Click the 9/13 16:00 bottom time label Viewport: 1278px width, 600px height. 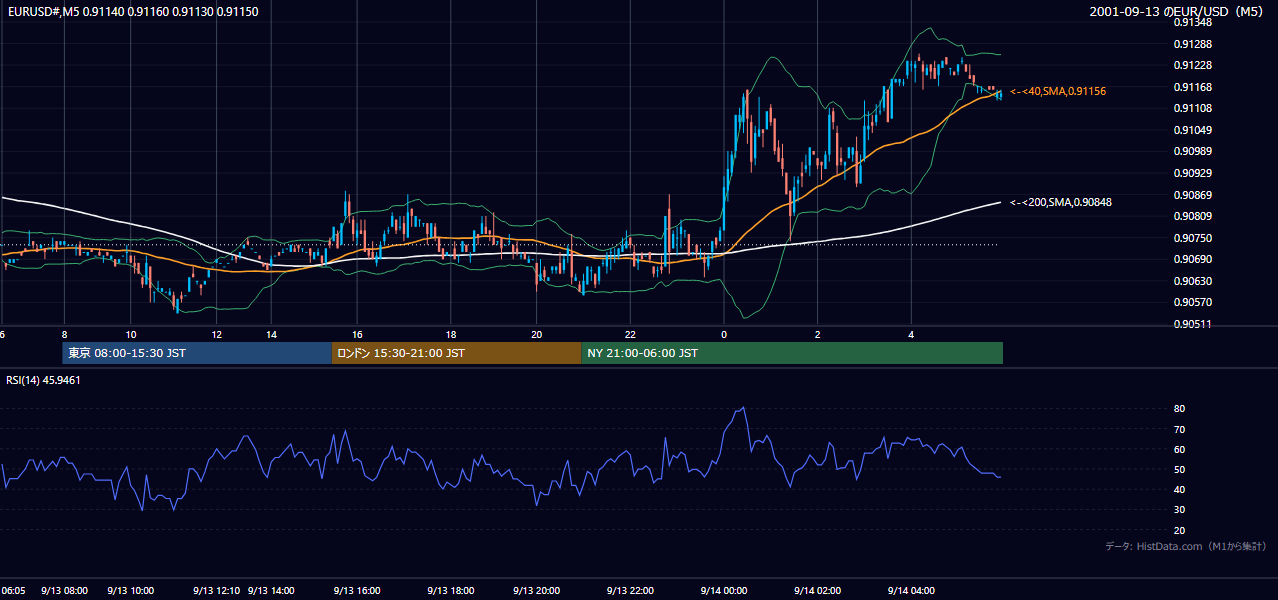tap(356, 591)
